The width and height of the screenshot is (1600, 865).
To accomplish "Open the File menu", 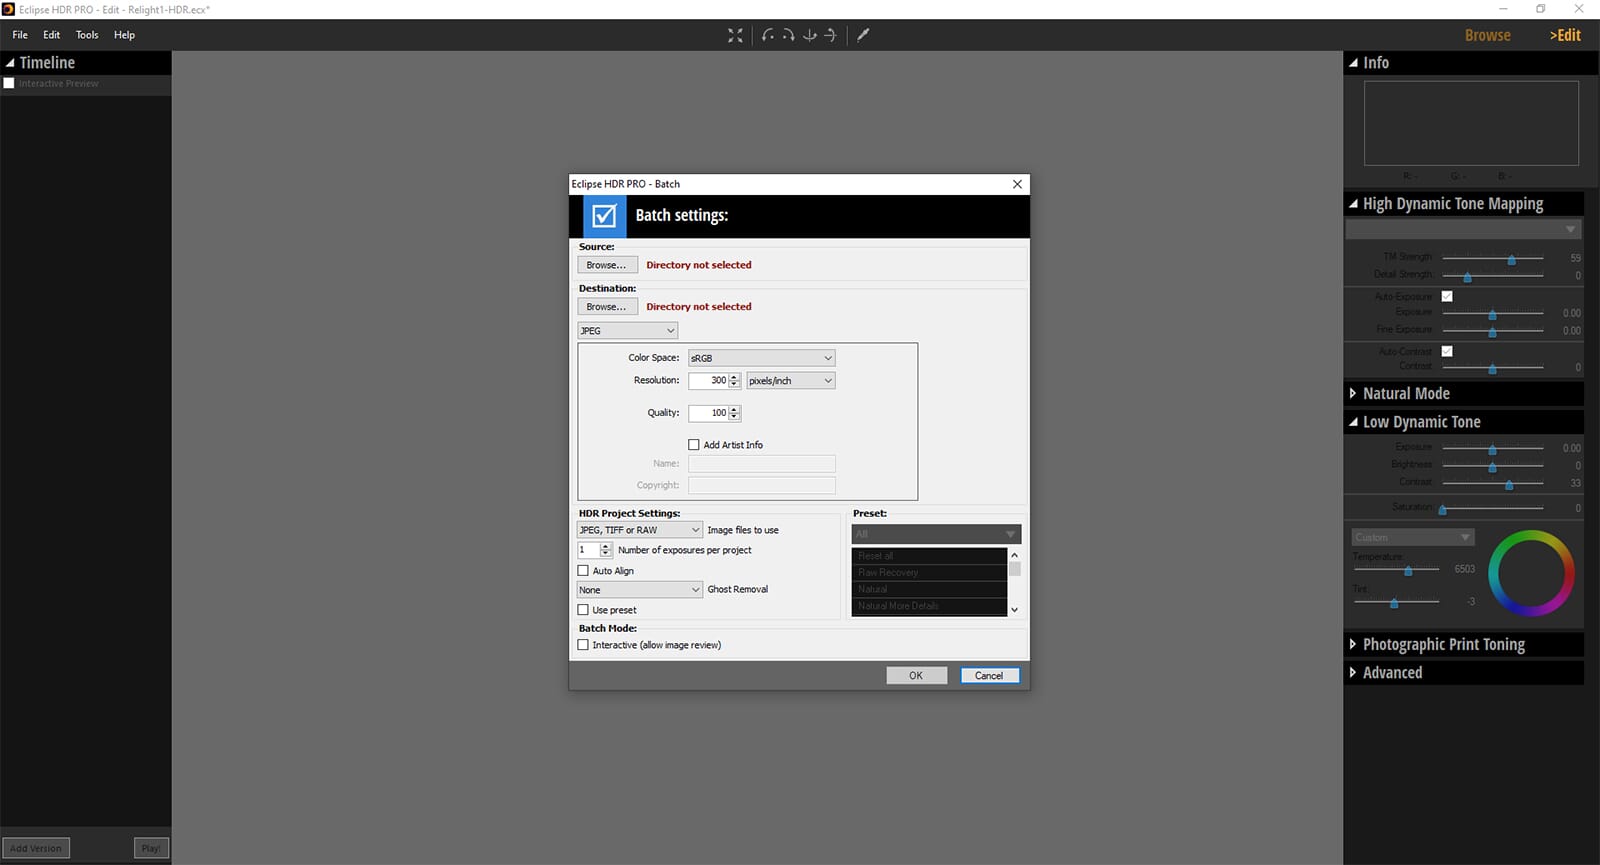I will coord(20,35).
